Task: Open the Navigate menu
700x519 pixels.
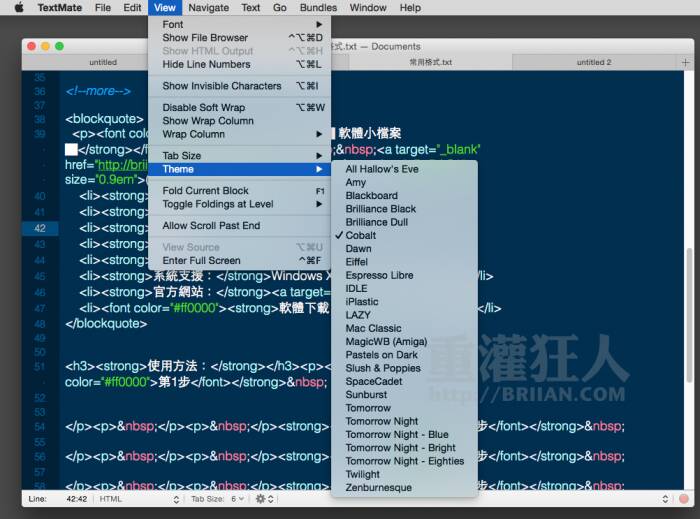Action: pyautogui.click(x=208, y=8)
